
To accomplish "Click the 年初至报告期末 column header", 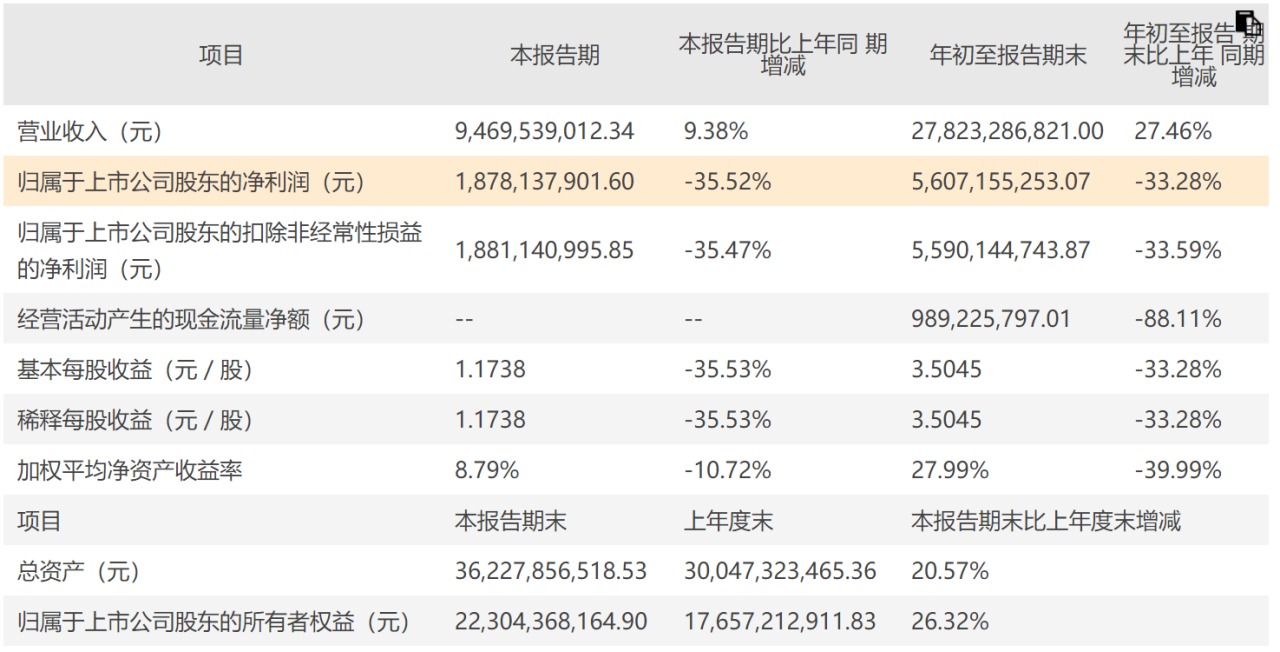I will click(x=1008, y=55).
